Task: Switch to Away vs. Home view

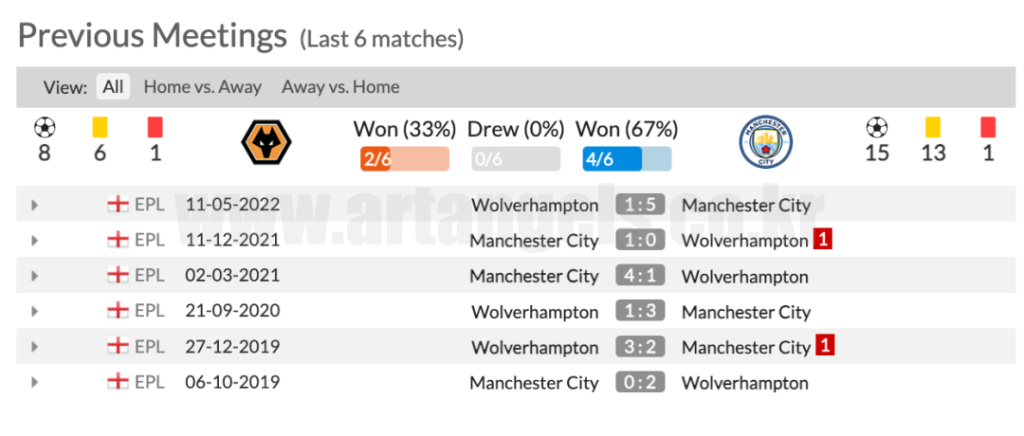Action: coord(340,87)
